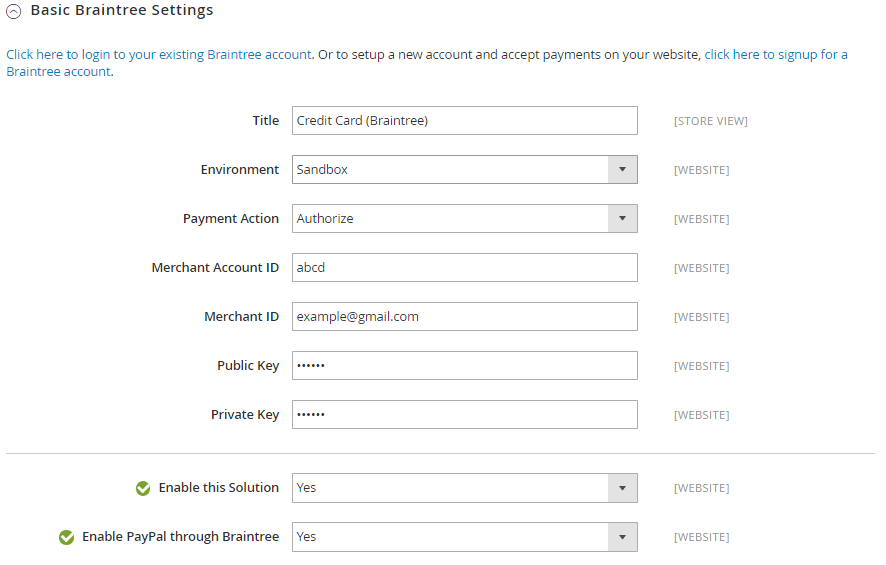Image resolution: width=886 pixels, height=565 pixels.
Task: Open the Payment Action dropdown arrow
Action: pyautogui.click(x=622, y=219)
